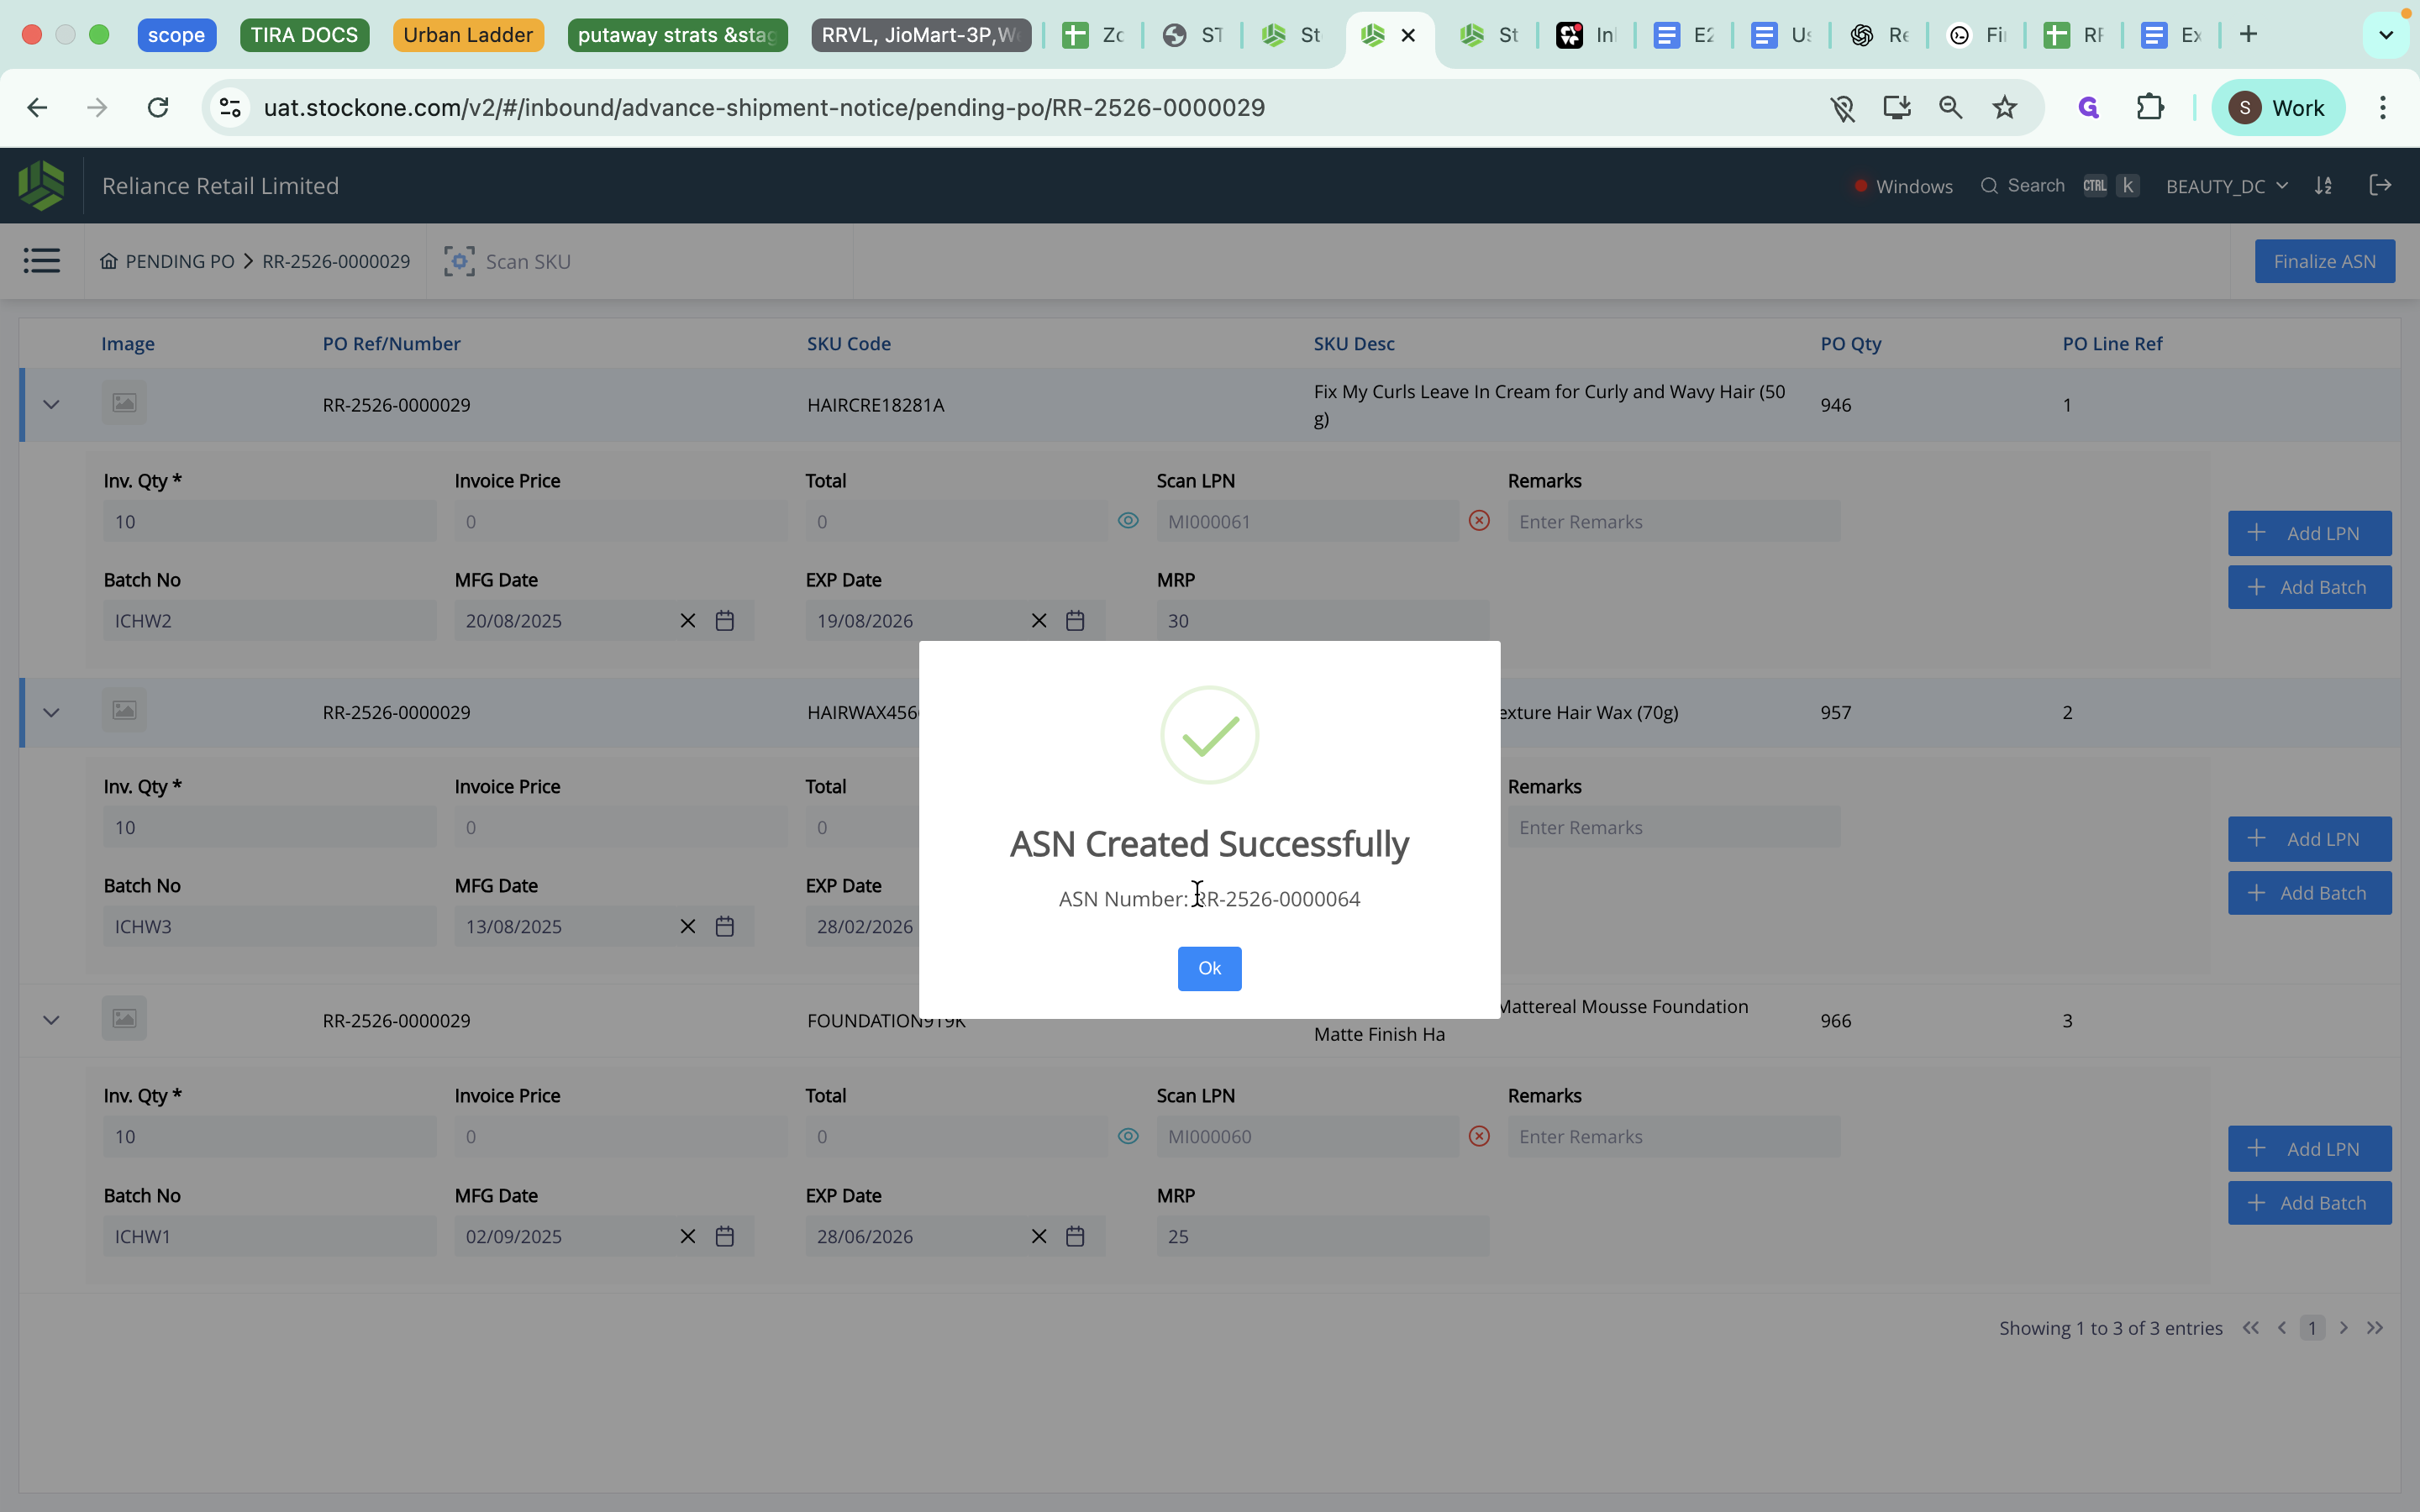Click the Finalize ASN button
The height and width of the screenshot is (1512, 2420).
coord(2324,261)
